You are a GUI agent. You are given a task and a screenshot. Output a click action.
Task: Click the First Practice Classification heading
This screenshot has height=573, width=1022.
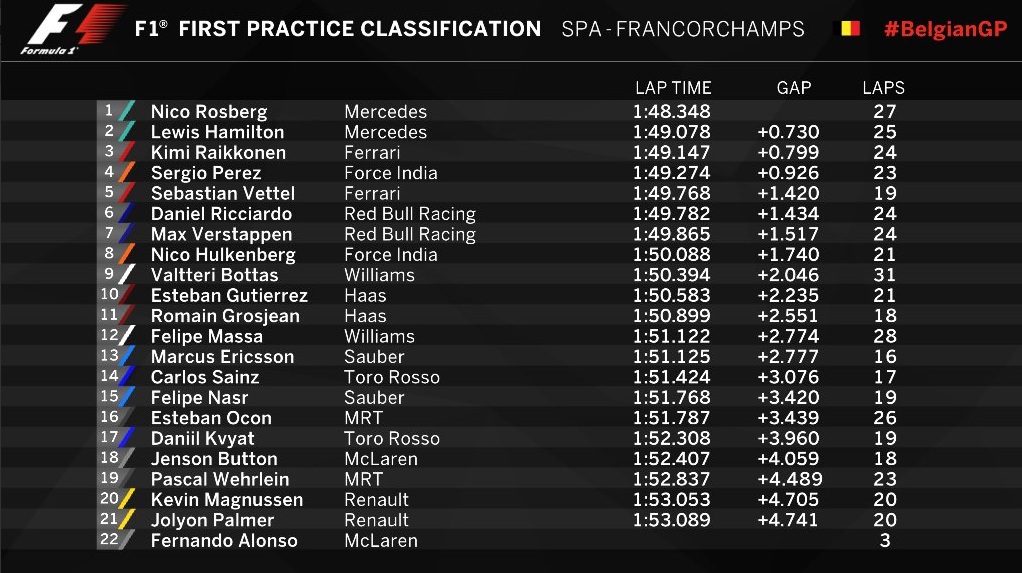(x=338, y=29)
